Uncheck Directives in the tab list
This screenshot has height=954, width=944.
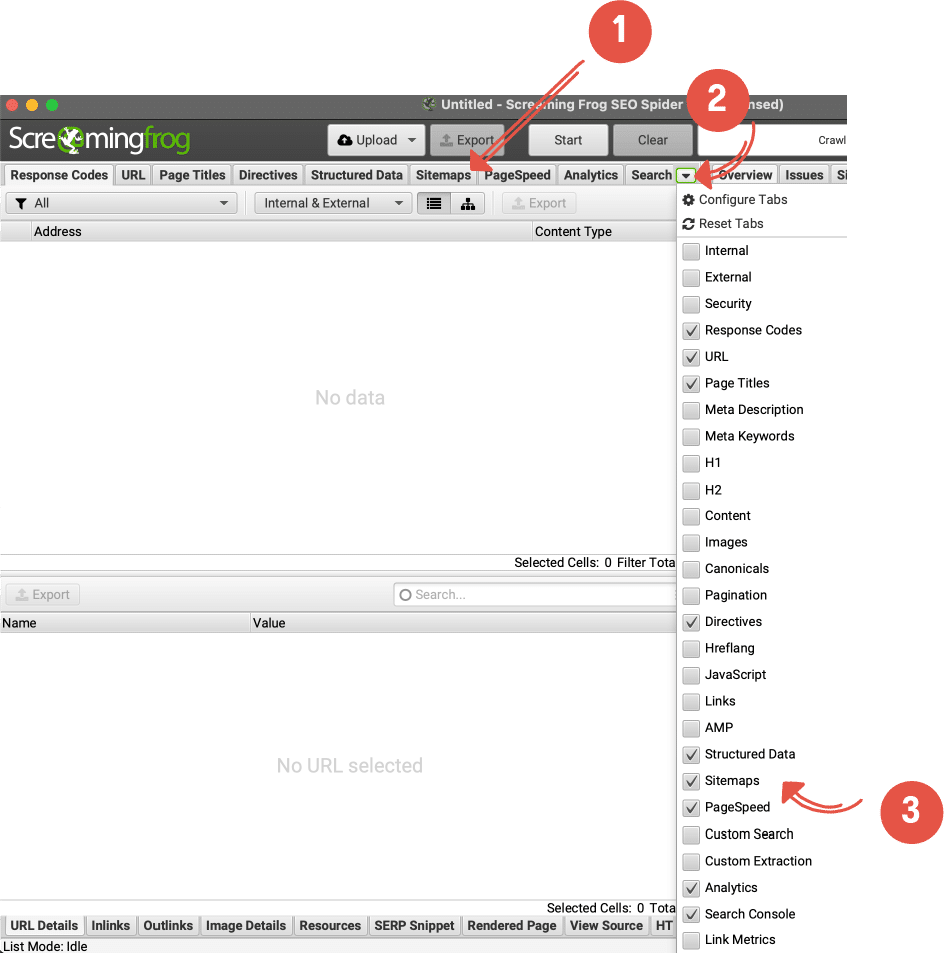(691, 622)
